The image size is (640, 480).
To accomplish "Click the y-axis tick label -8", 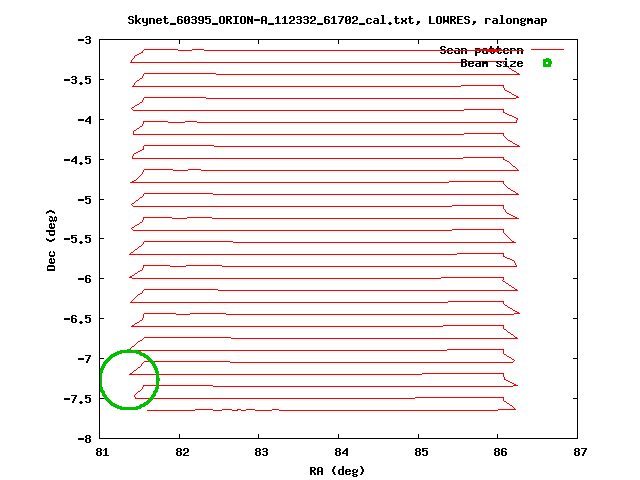I will pyautogui.click(x=84, y=439).
